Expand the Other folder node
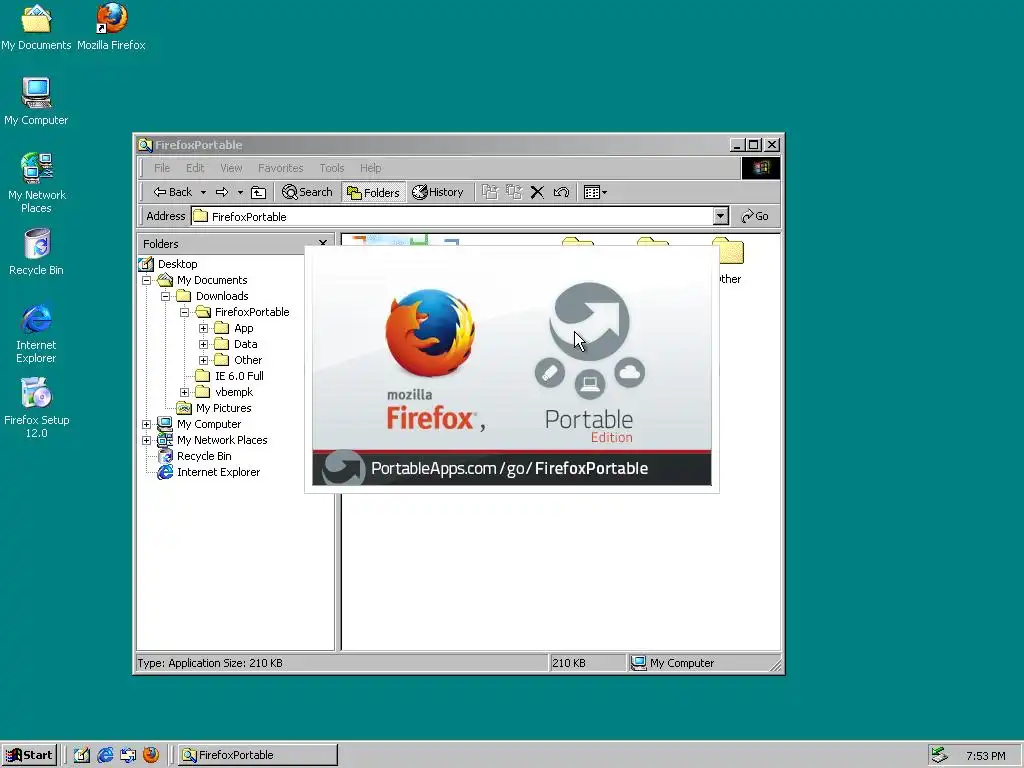1024x768 pixels. (204, 360)
